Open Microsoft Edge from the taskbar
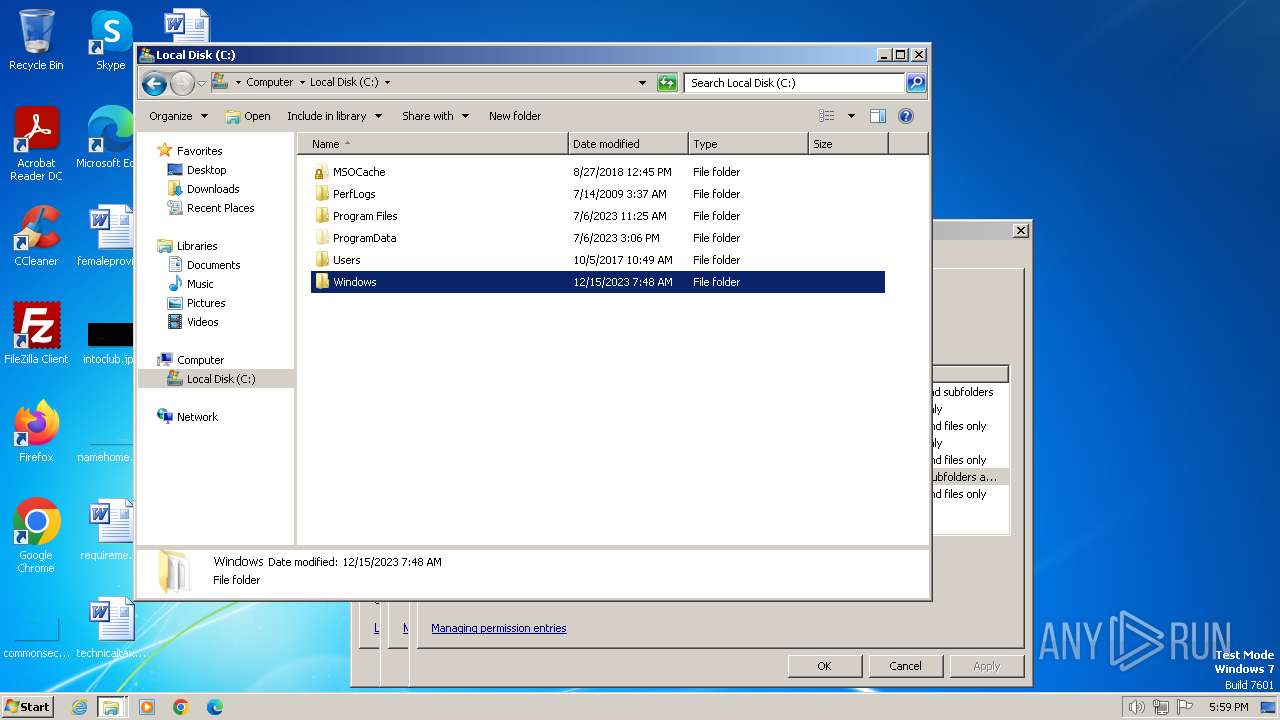Image resolution: width=1280 pixels, height=720 pixels. coord(214,707)
